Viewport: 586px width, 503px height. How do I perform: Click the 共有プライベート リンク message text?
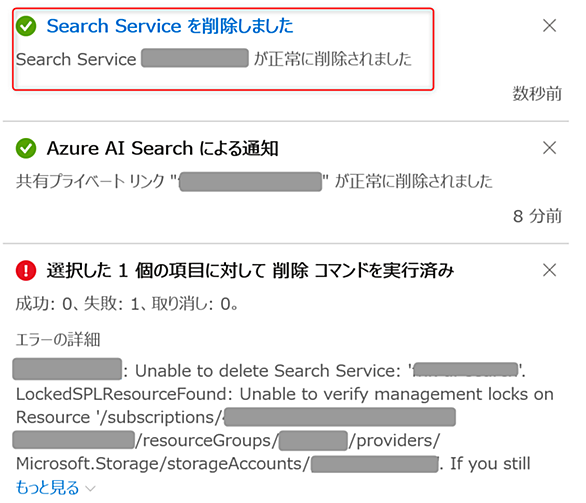[x=254, y=181]
